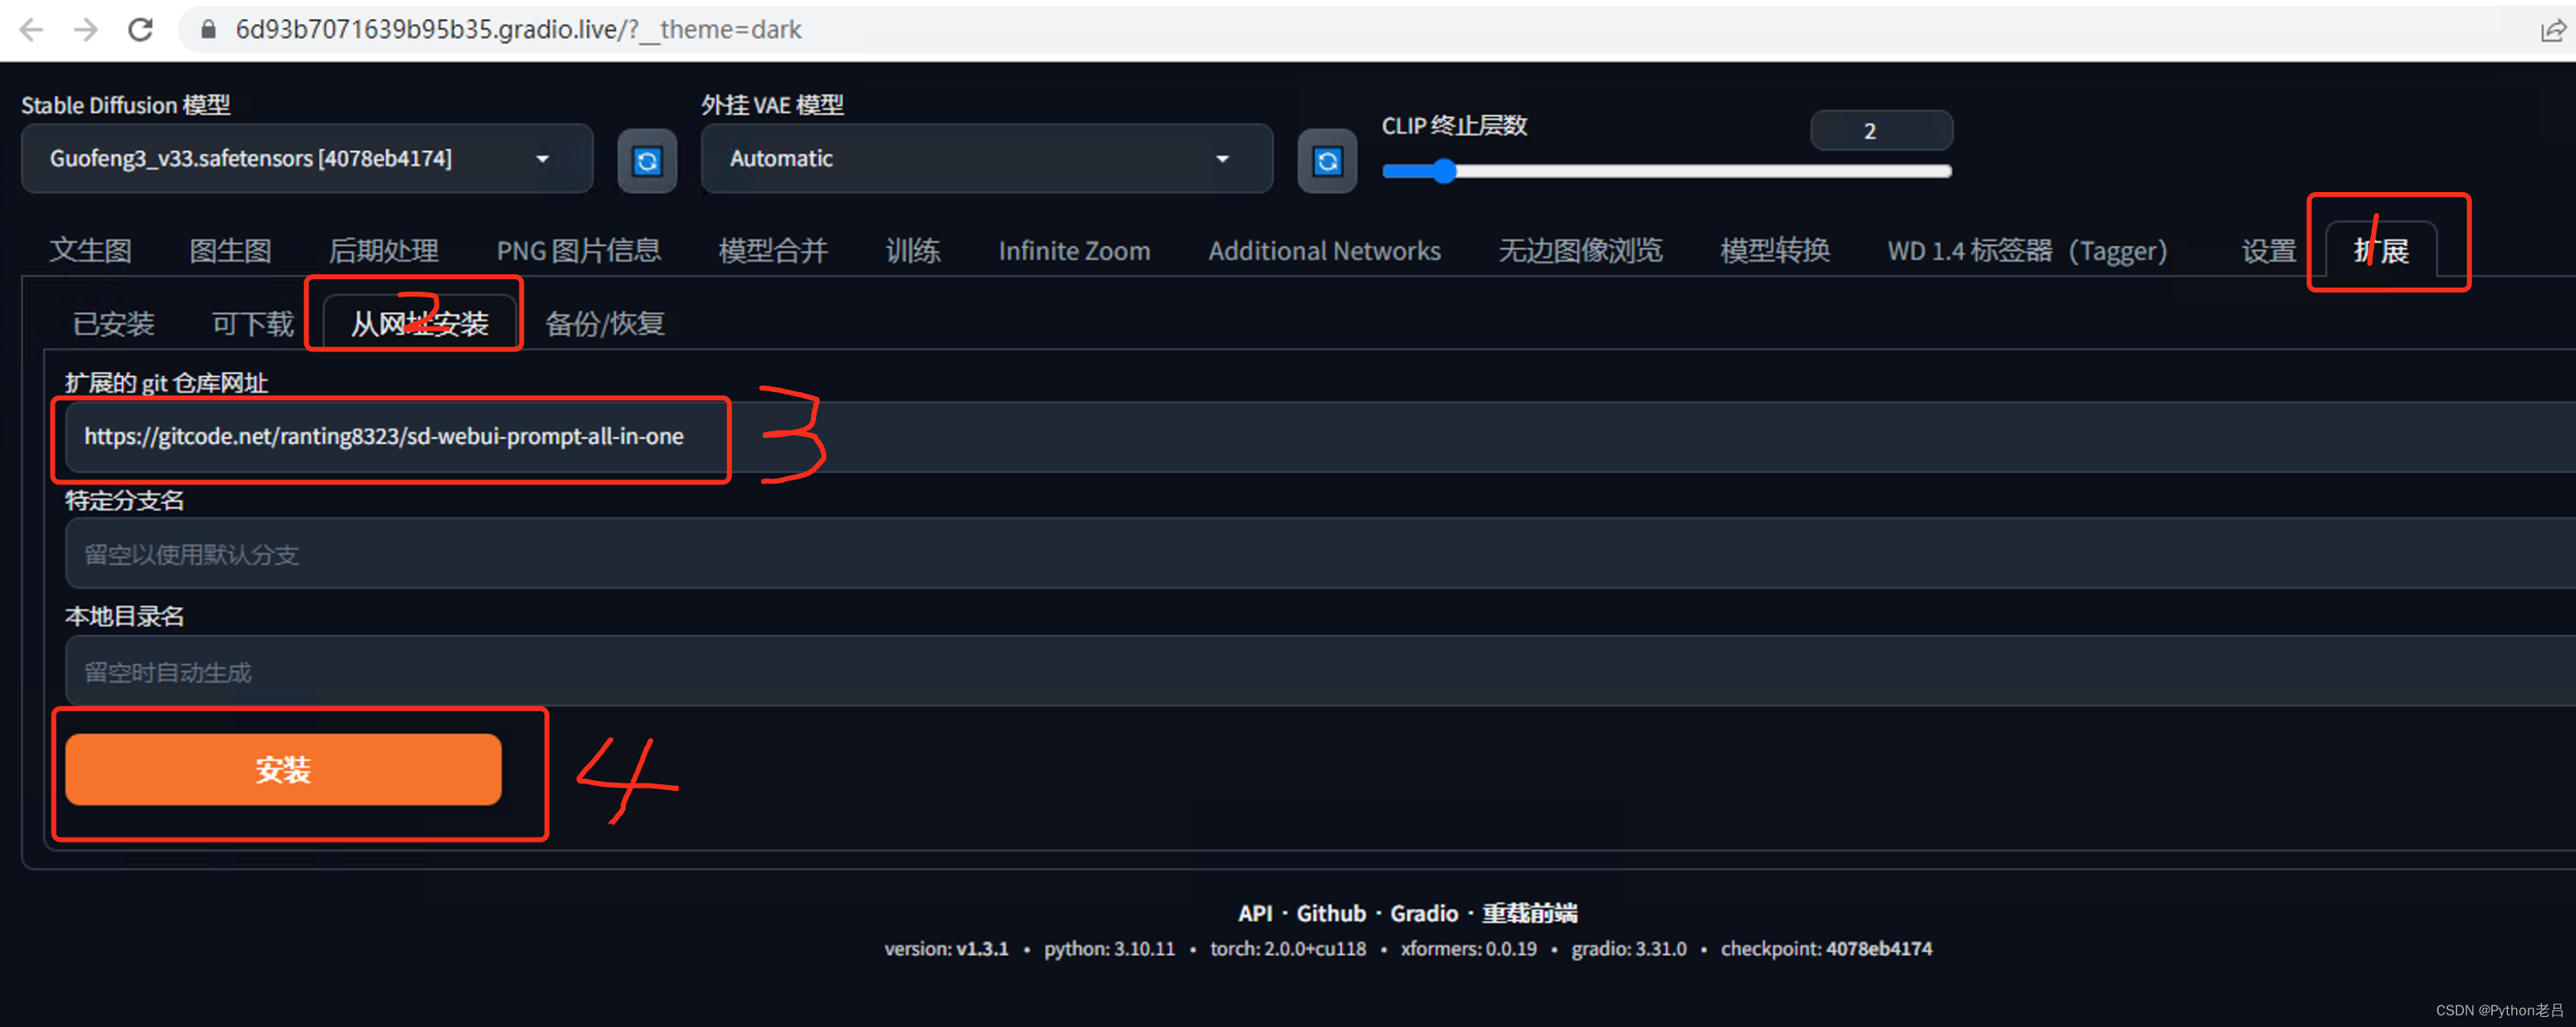Open the 备份/恢复 sub-tab
This screenshot has height=1027, width=2576.
coord(605,324)
